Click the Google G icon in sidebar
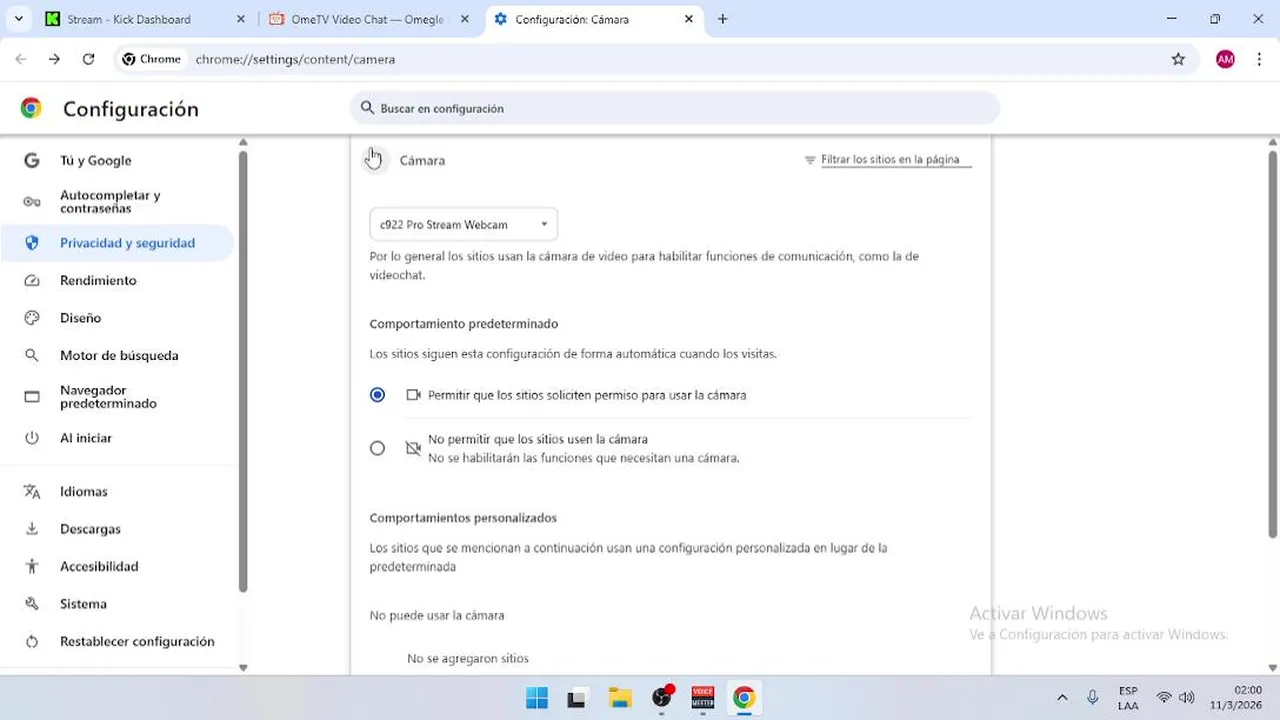 32,160
